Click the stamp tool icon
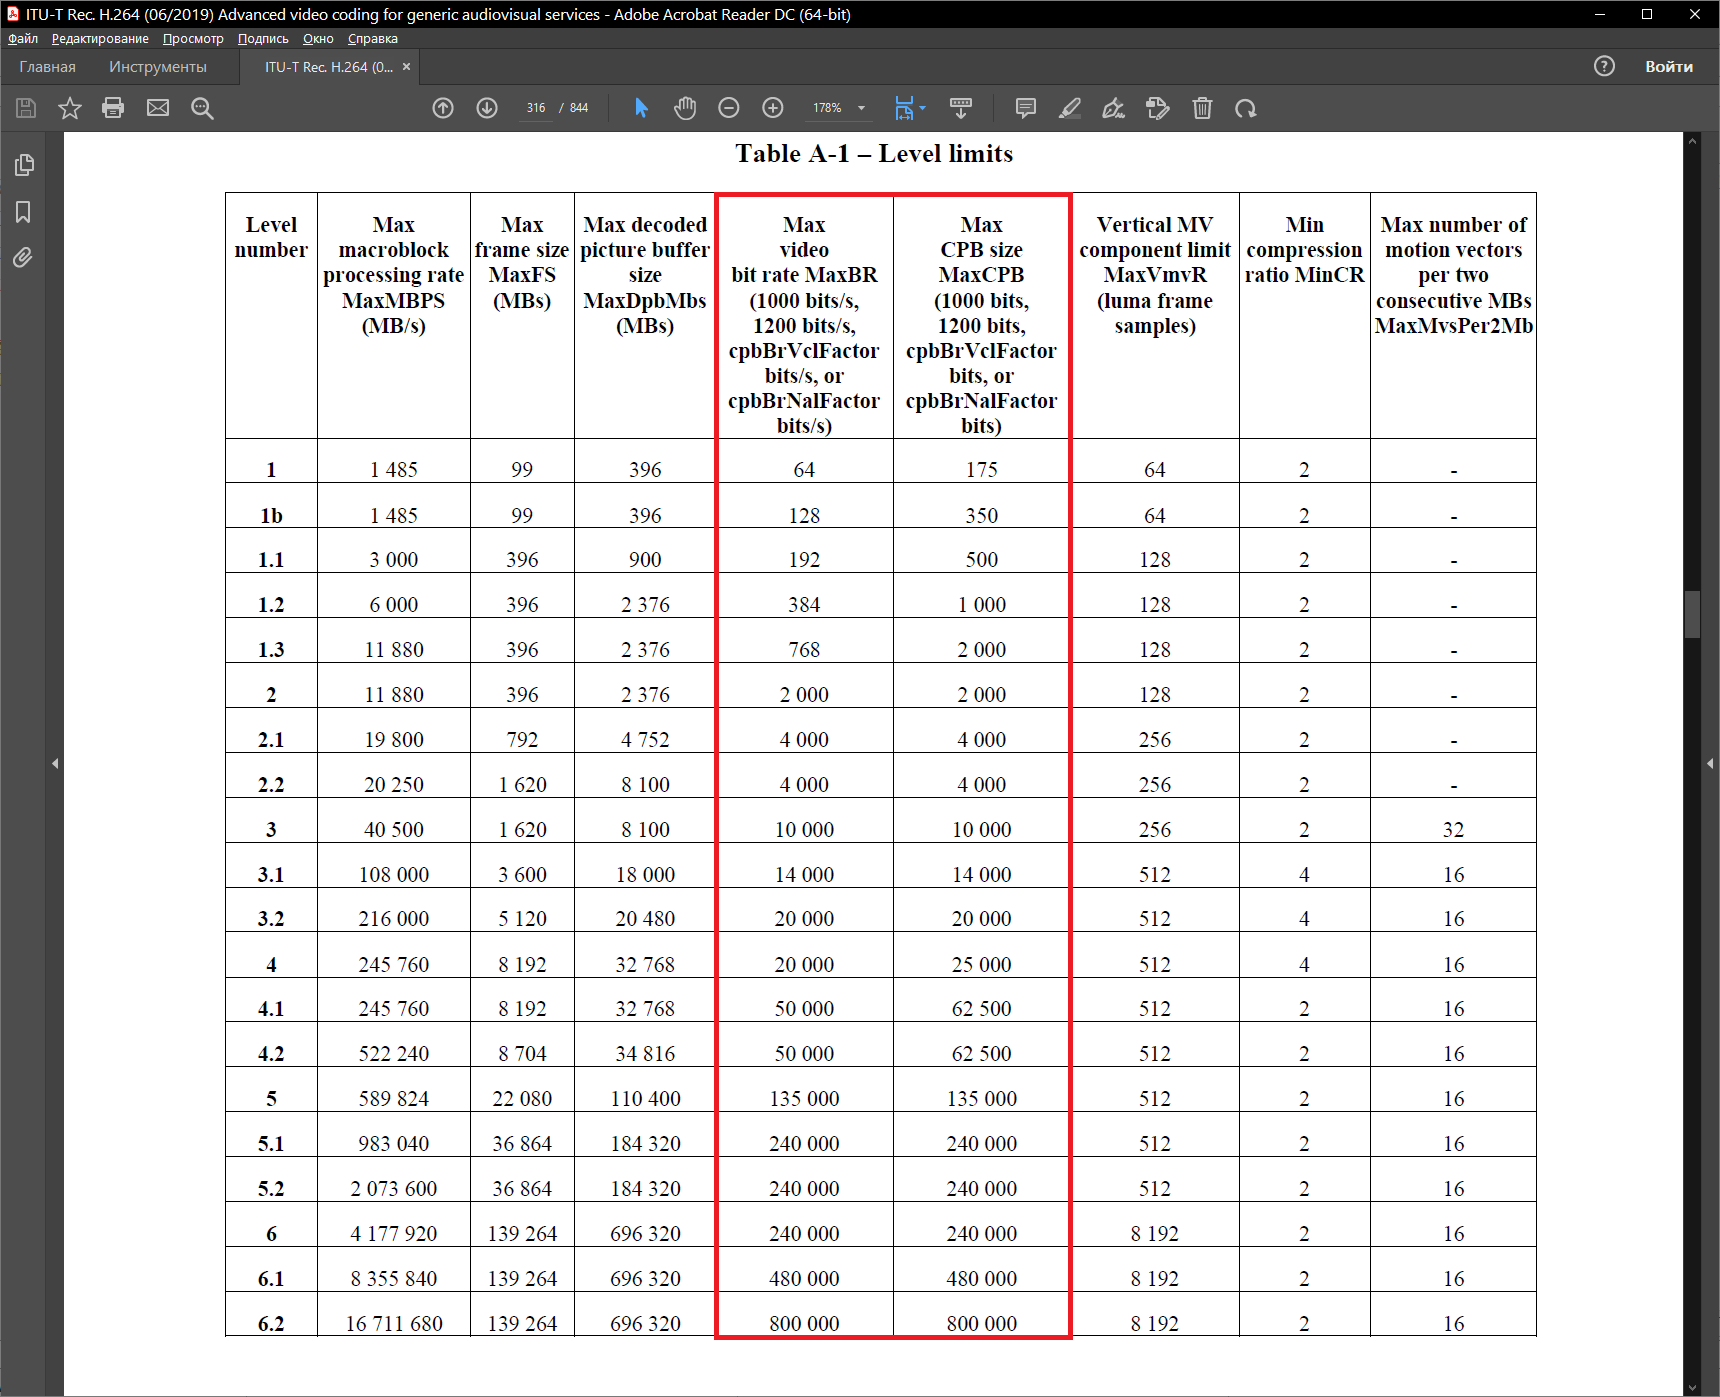This screenshot has height=1397, width=1720. click(1158, 108)
